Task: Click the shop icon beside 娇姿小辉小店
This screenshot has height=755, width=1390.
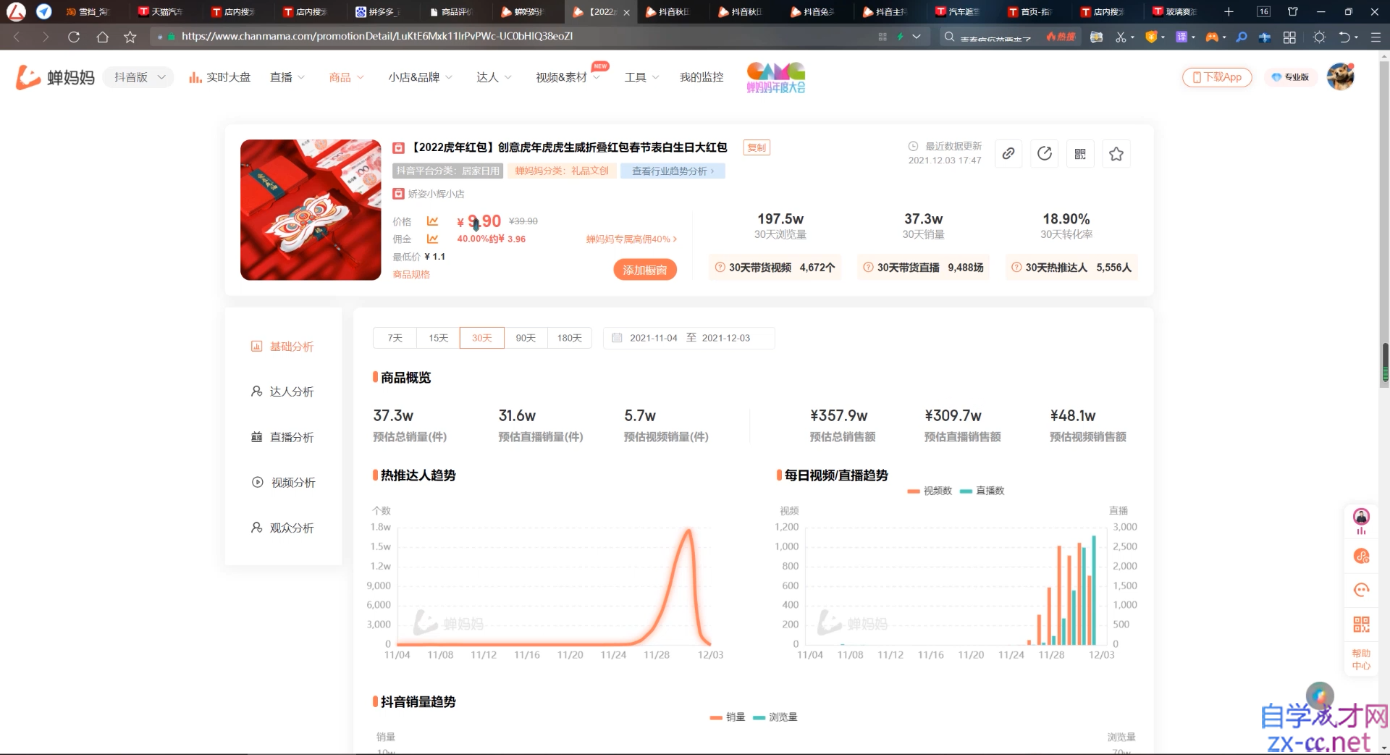Action: coord(398,194)
